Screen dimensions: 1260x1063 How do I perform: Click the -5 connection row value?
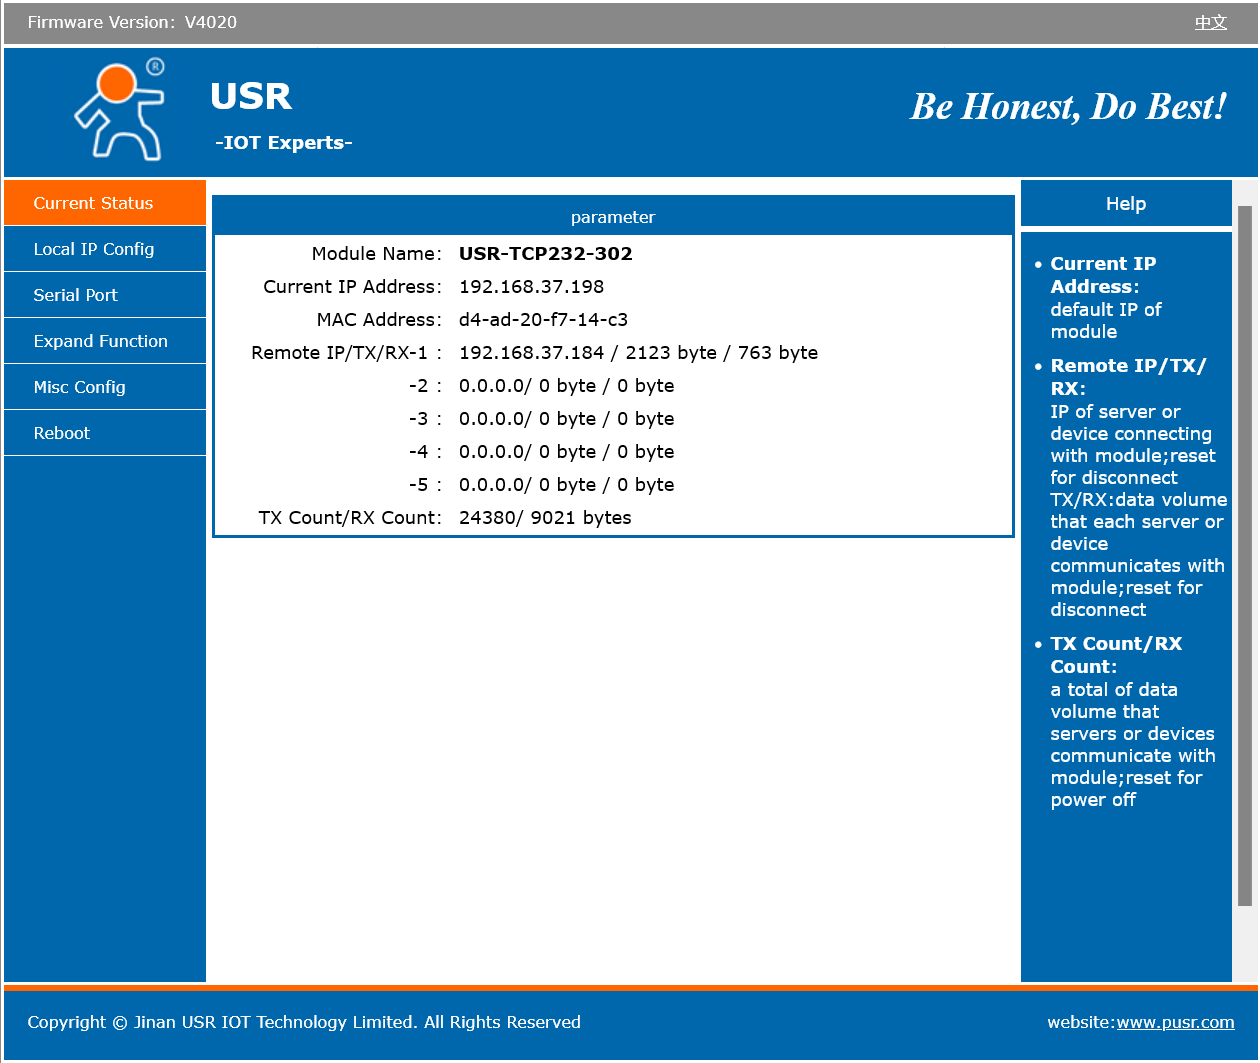[566, 484]
